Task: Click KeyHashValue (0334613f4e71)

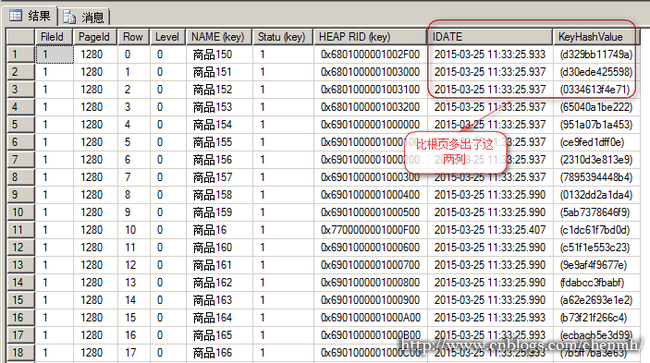Action: click(x=597, y=90)
